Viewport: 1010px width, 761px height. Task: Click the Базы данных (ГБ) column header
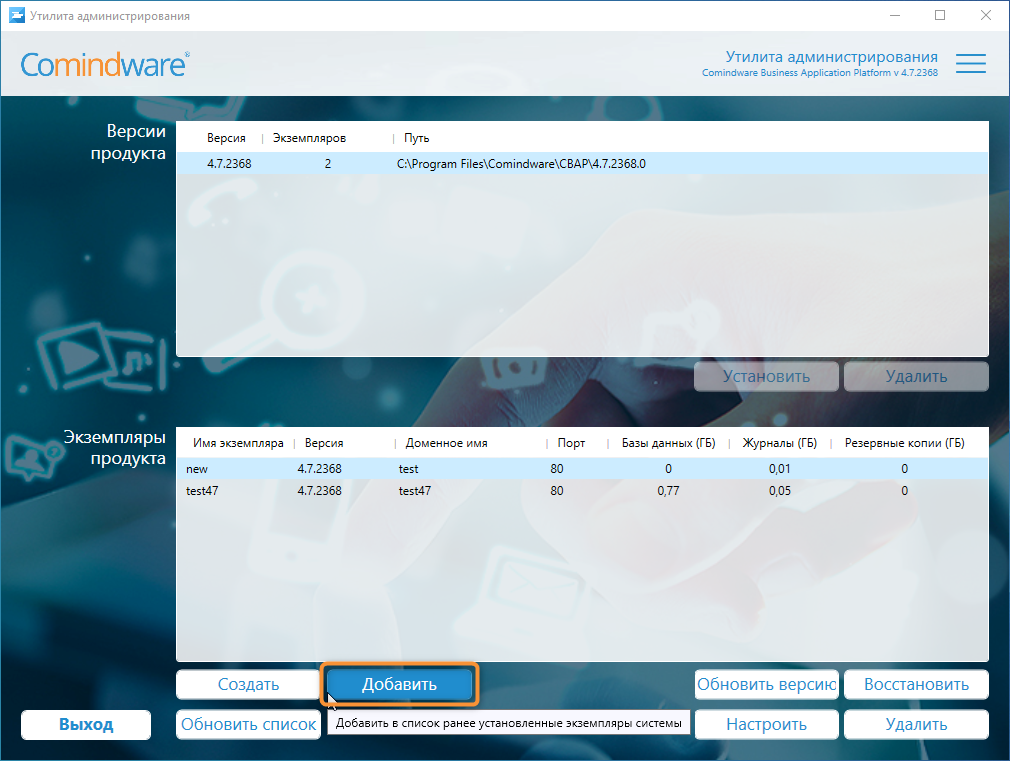tap(668, 443)
